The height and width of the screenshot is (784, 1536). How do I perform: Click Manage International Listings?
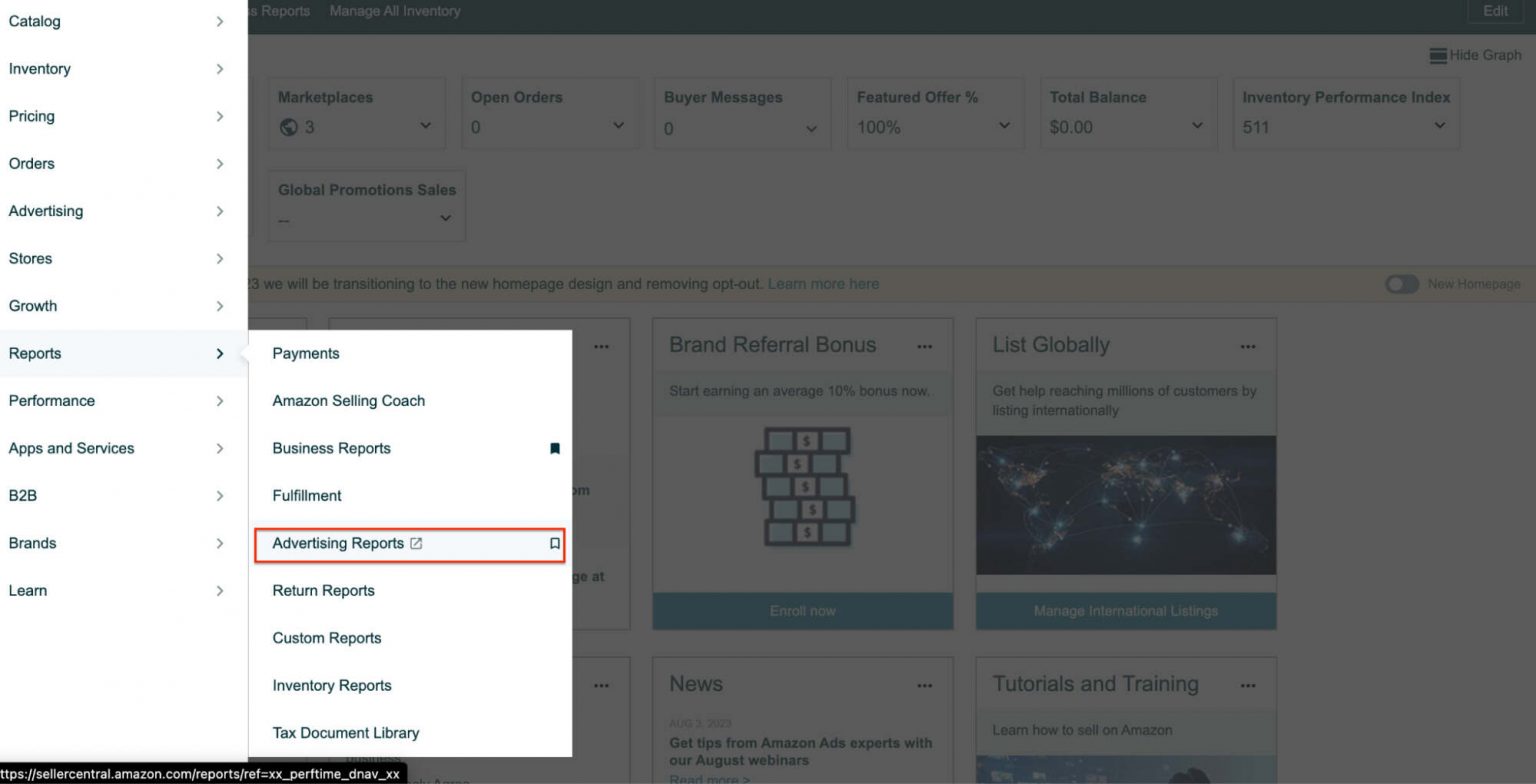tap(1125, 610)
